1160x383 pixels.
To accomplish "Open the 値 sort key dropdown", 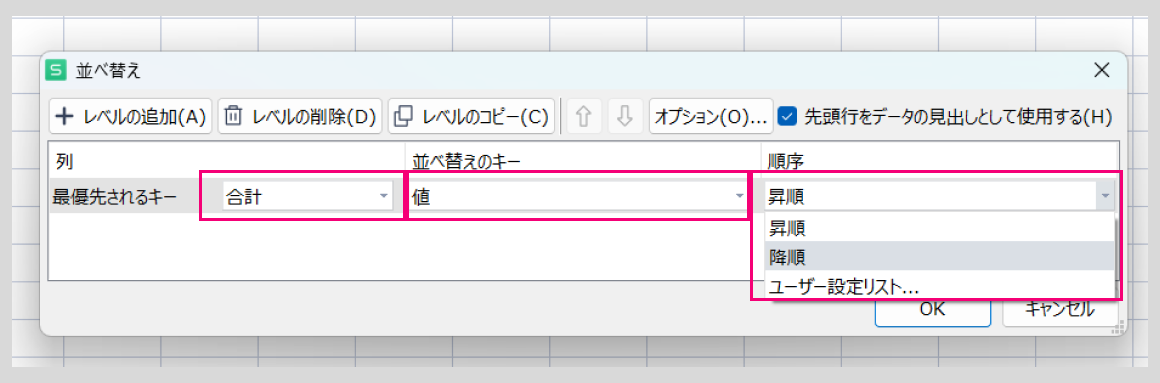I will [739, 197].
